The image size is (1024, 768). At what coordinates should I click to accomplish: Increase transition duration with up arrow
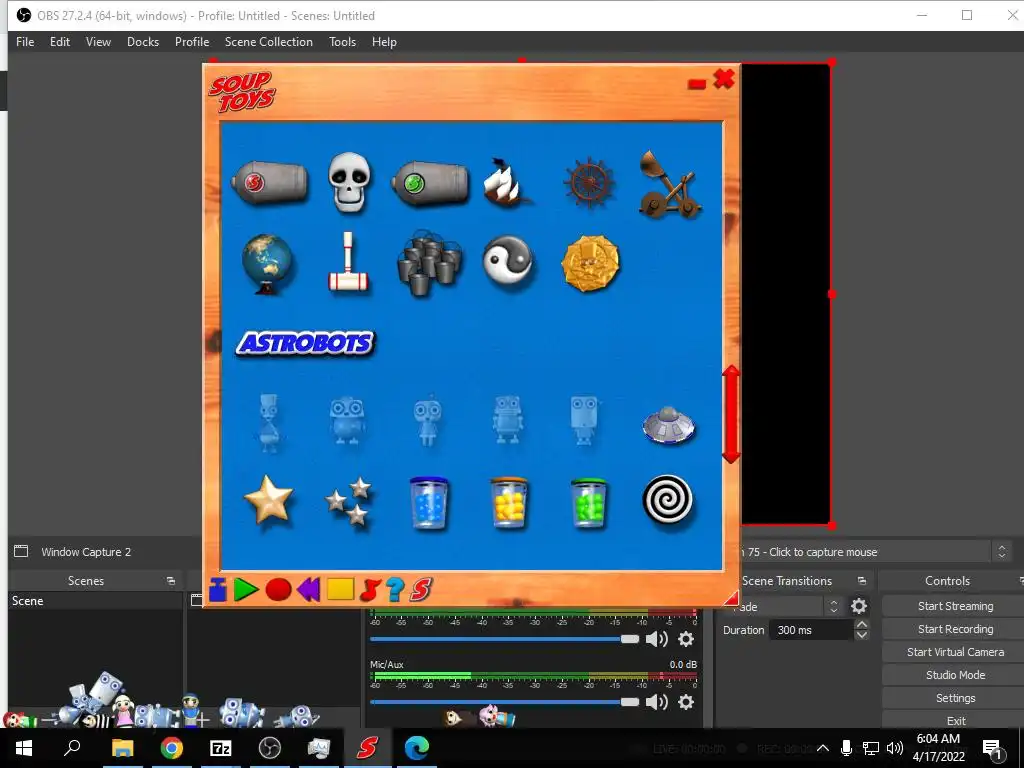(x=862, y=625)
